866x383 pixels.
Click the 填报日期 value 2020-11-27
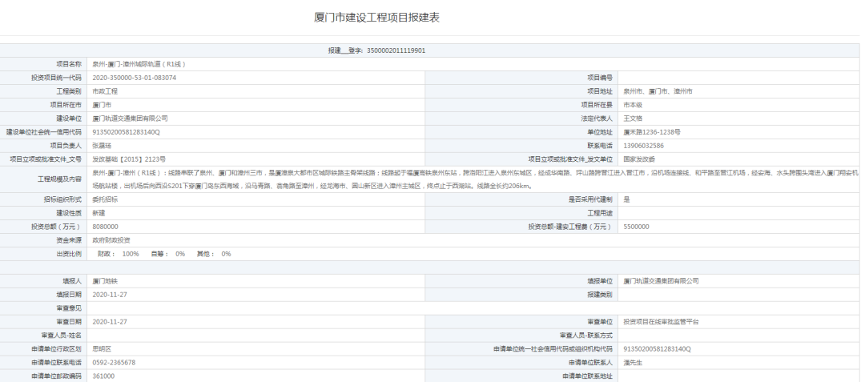109,295
